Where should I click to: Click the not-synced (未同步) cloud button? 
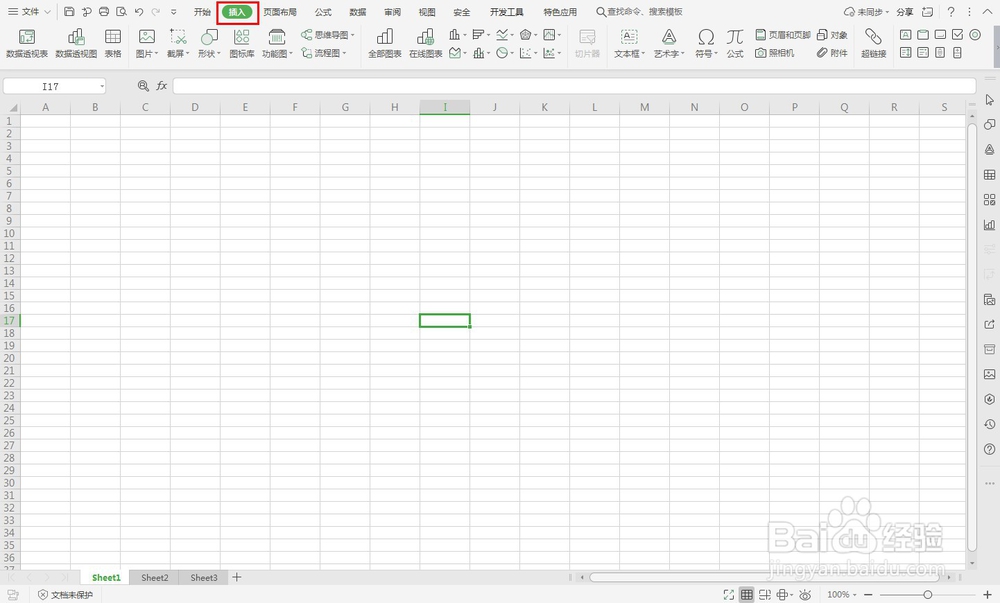[866, 12]
